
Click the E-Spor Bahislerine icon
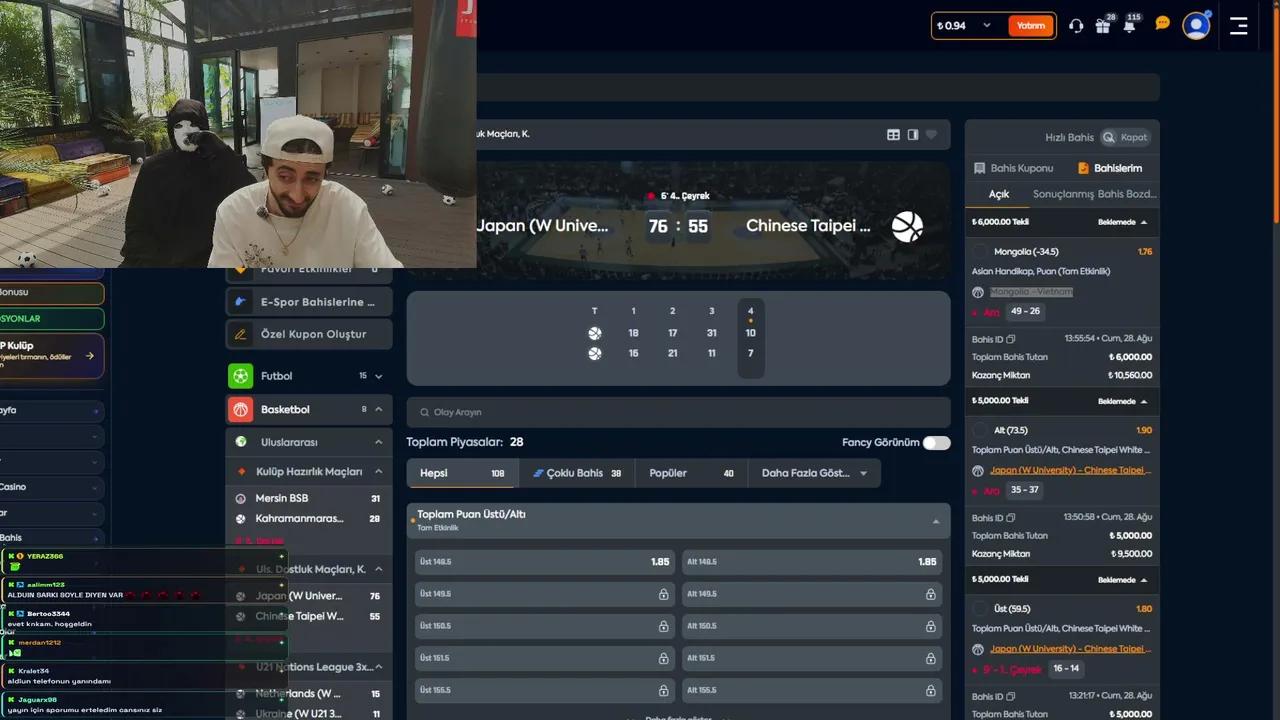(x=240, y=301)
